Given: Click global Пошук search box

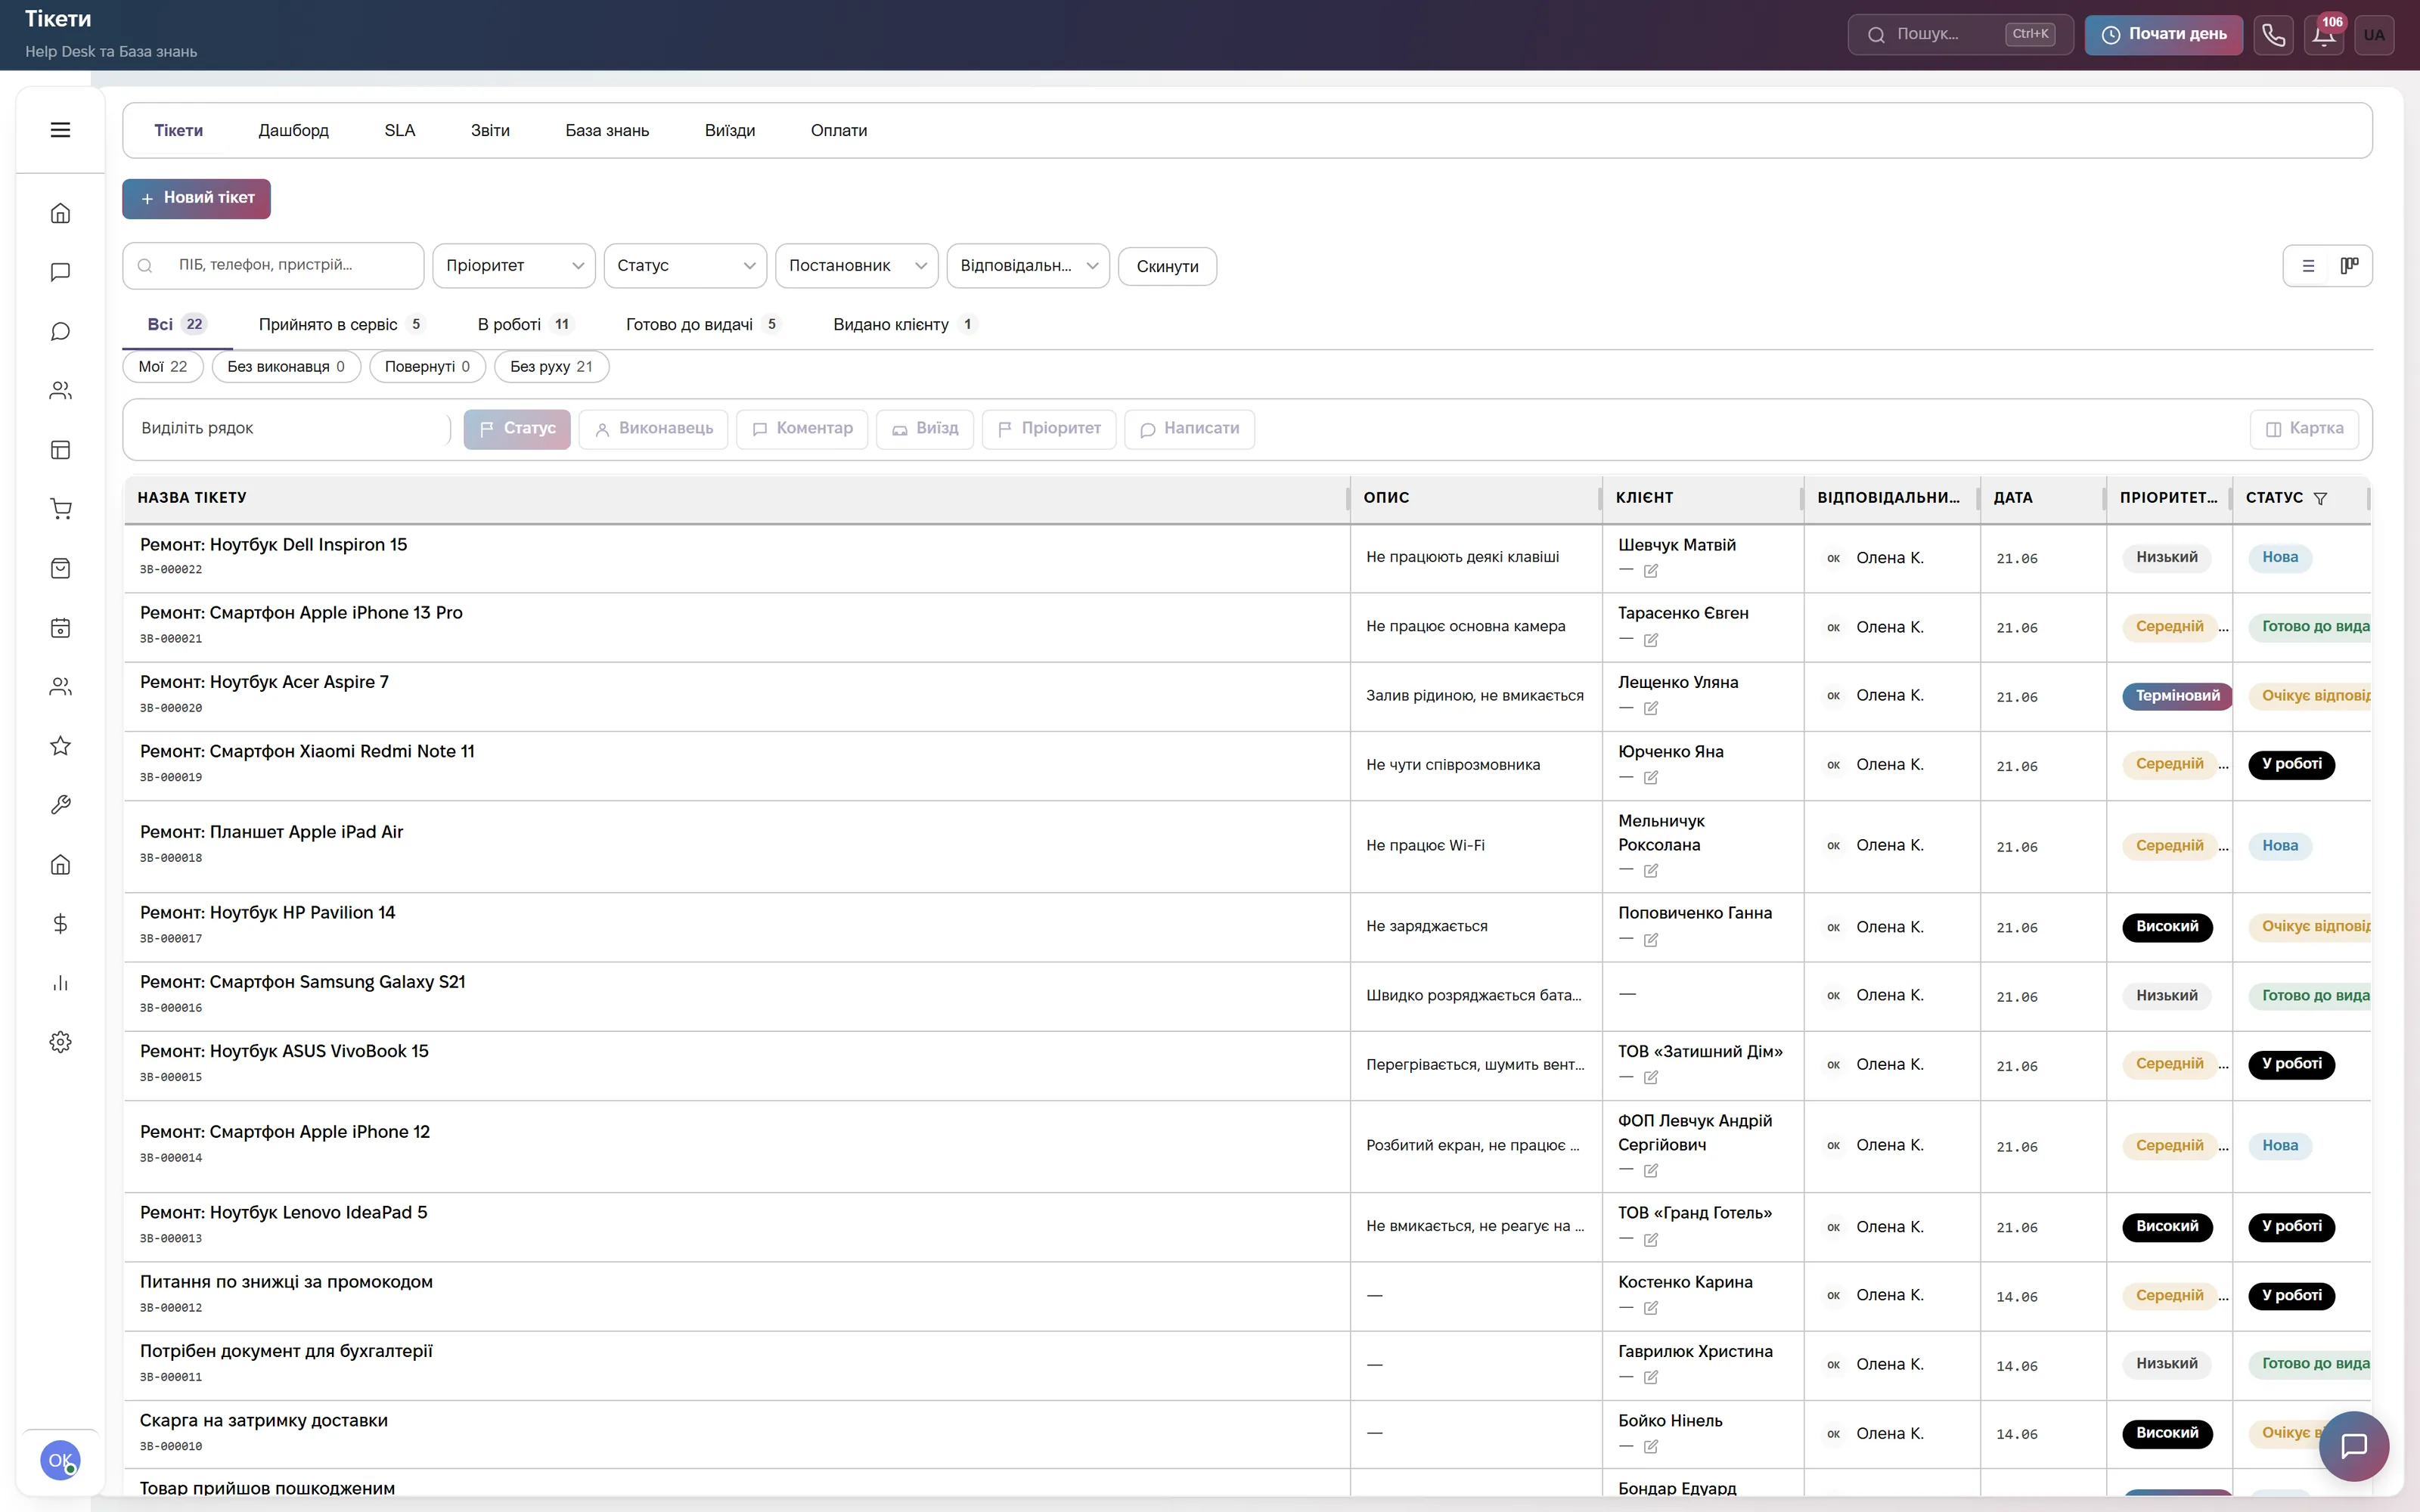Looking at the screenshot, I should tap(1960, 35).
